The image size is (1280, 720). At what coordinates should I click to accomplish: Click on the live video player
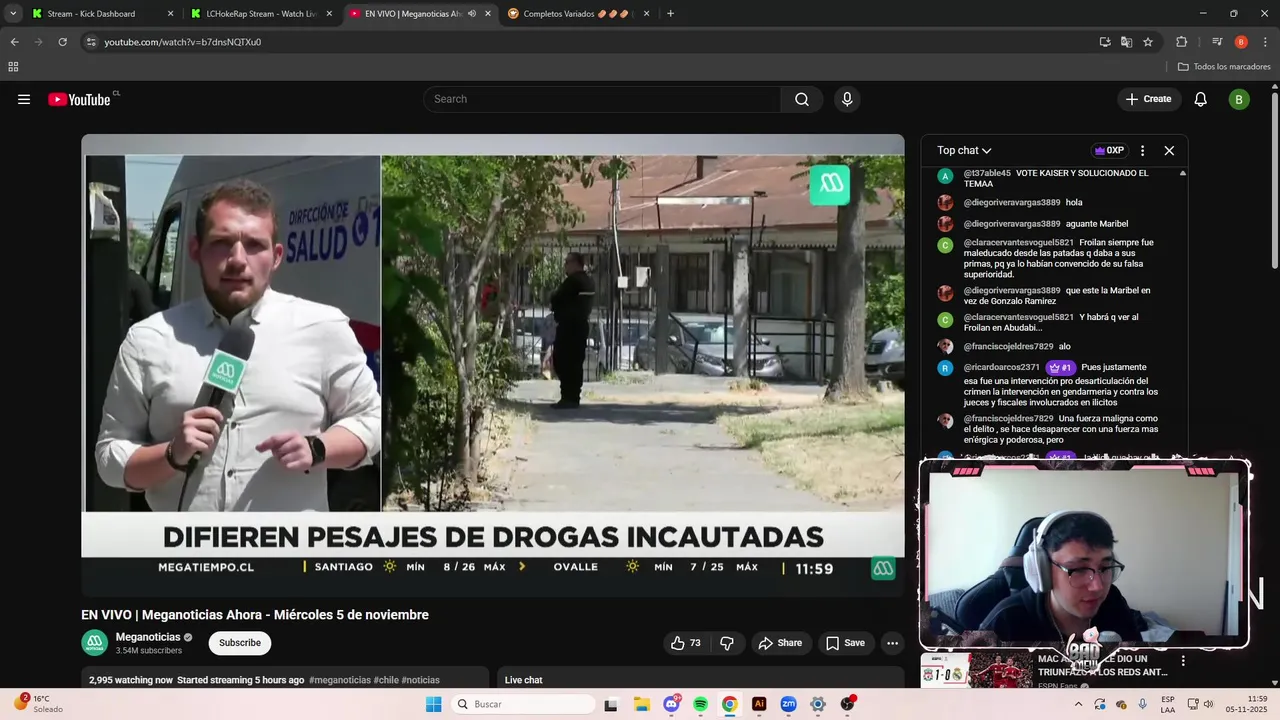493,365
